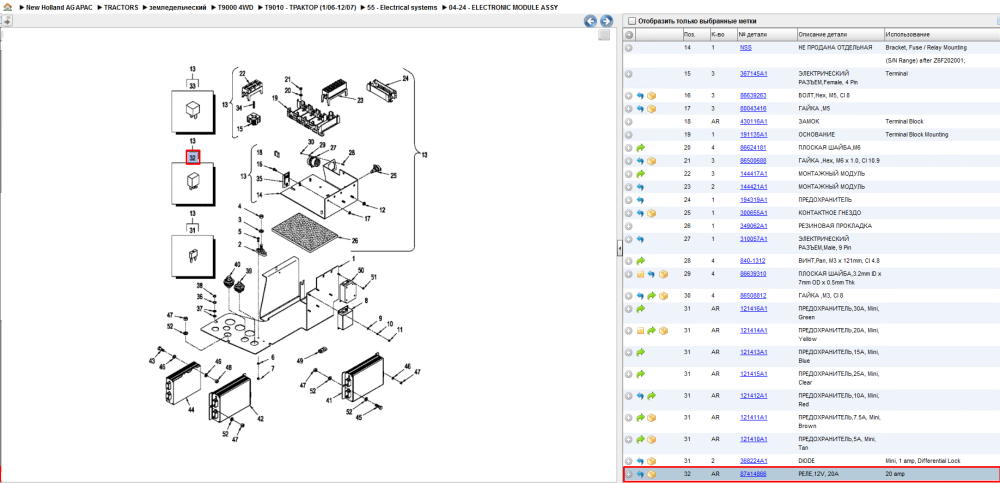
Task: Open part number link 87414888
Action: pyautogui.click(x=753, y=474)
